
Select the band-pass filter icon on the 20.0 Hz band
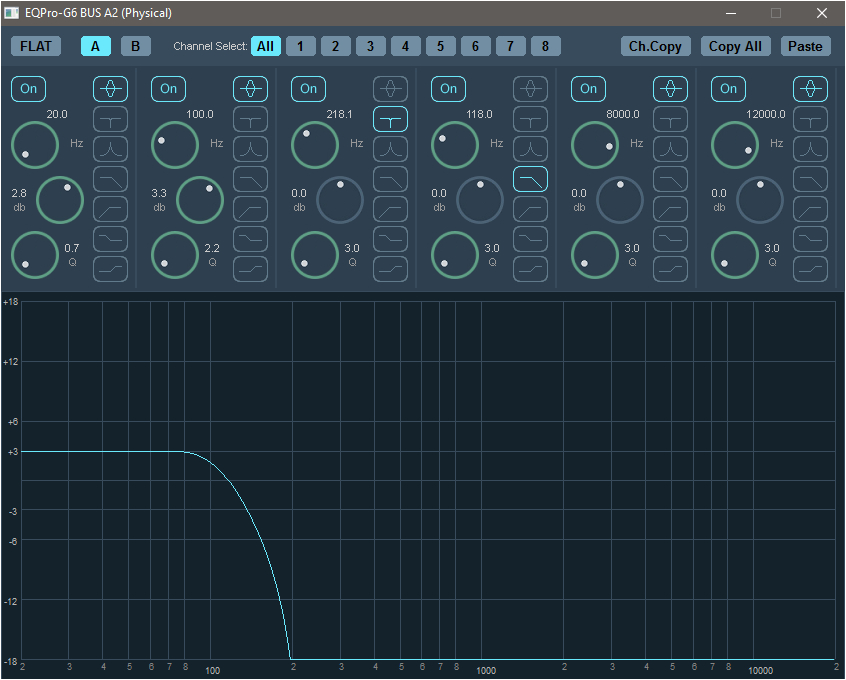110,149
